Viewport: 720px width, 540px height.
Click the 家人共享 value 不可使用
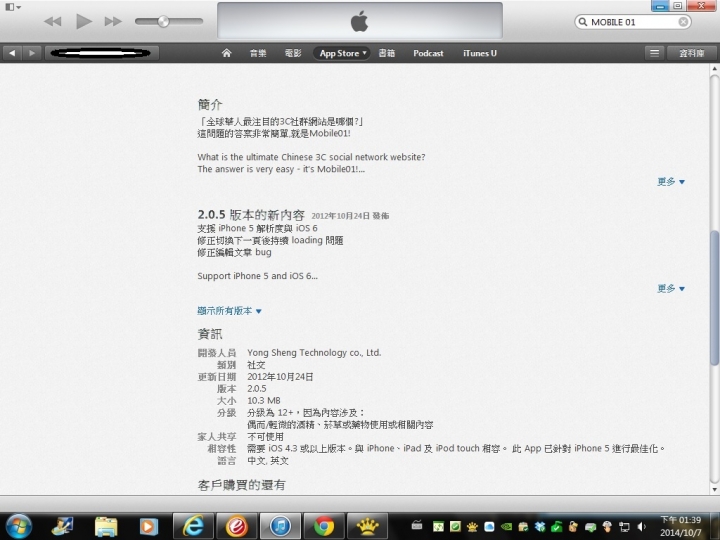[265, 437]
